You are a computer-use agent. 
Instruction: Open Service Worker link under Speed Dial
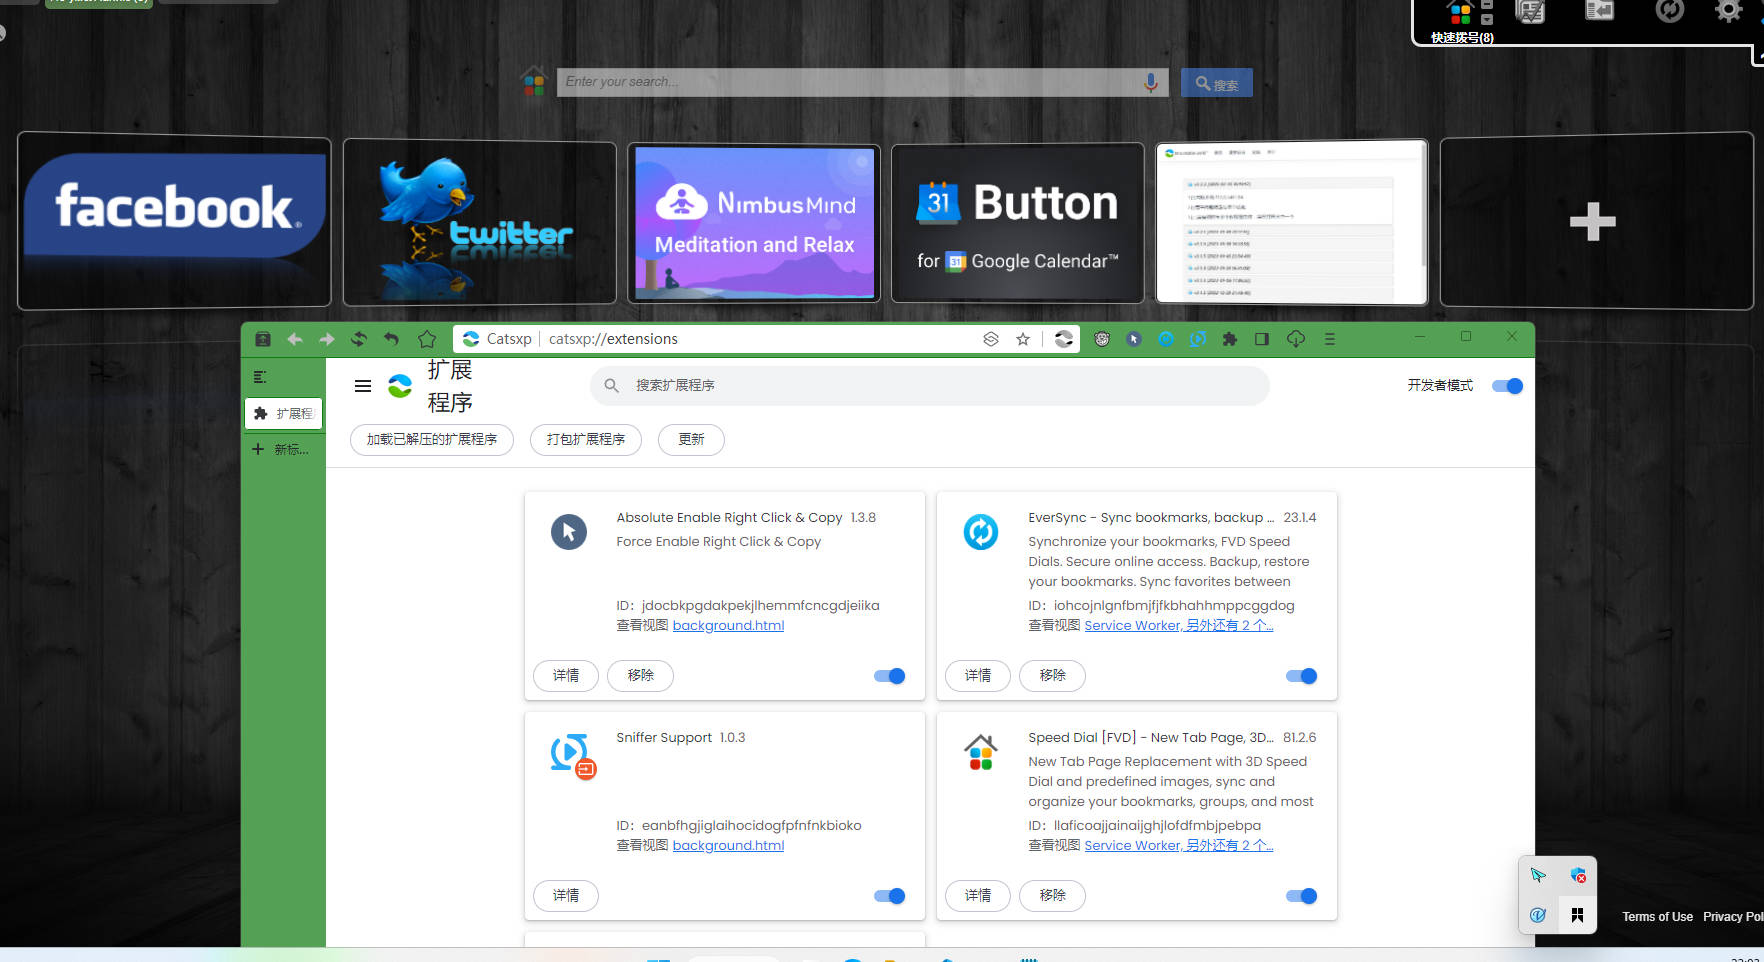(x=1179, y=846)
